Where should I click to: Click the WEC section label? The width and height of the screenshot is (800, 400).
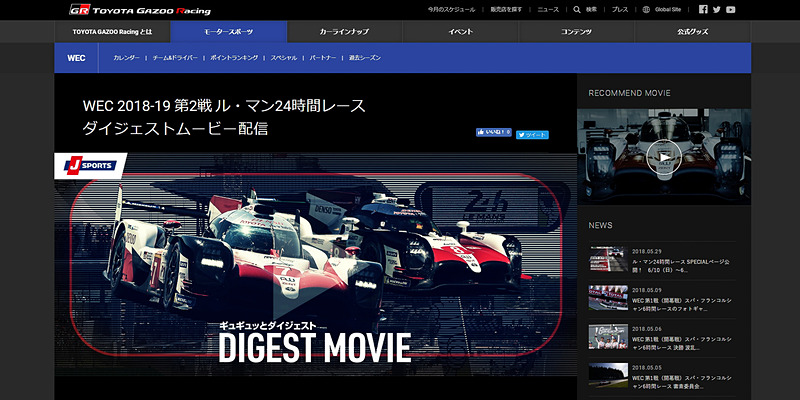[76, 58]
